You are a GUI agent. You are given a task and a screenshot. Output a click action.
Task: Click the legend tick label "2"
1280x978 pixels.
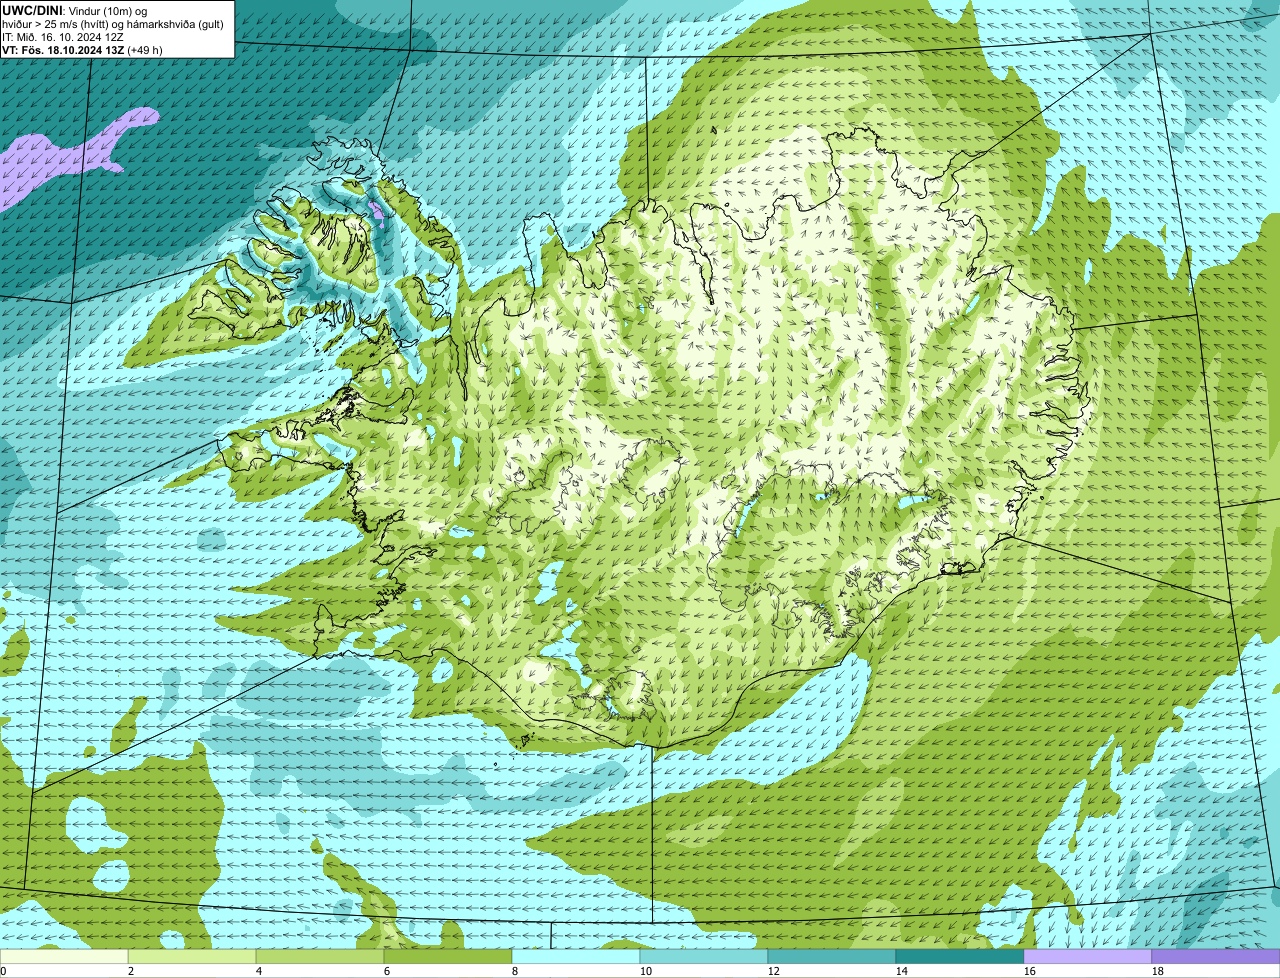[x=131, y=971]
